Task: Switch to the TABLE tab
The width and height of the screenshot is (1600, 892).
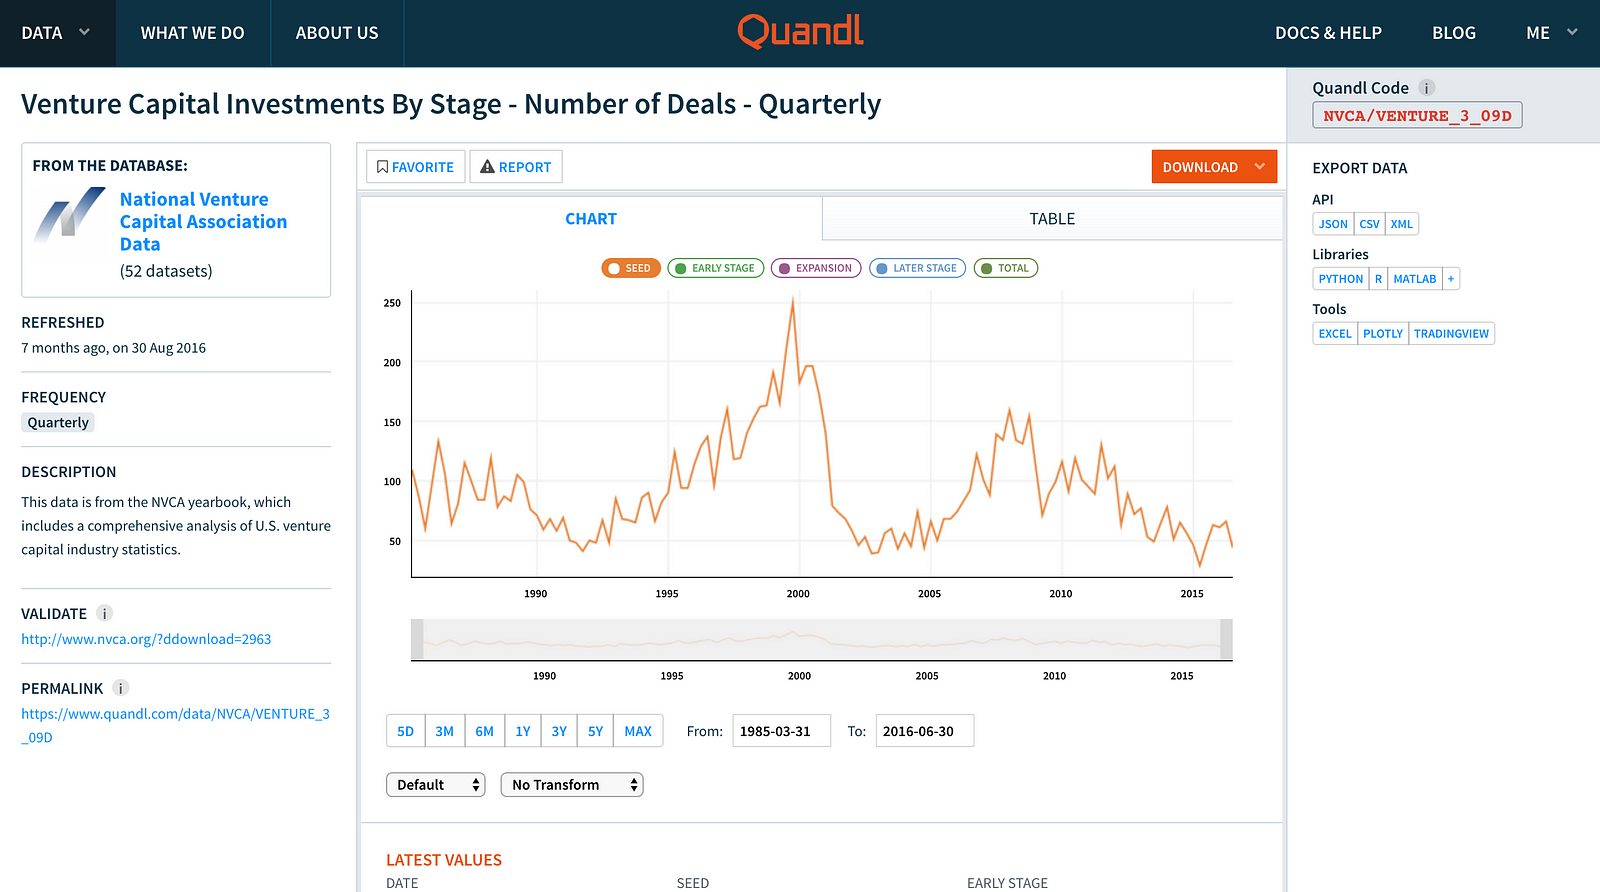Action: (x=1052, y=219)
